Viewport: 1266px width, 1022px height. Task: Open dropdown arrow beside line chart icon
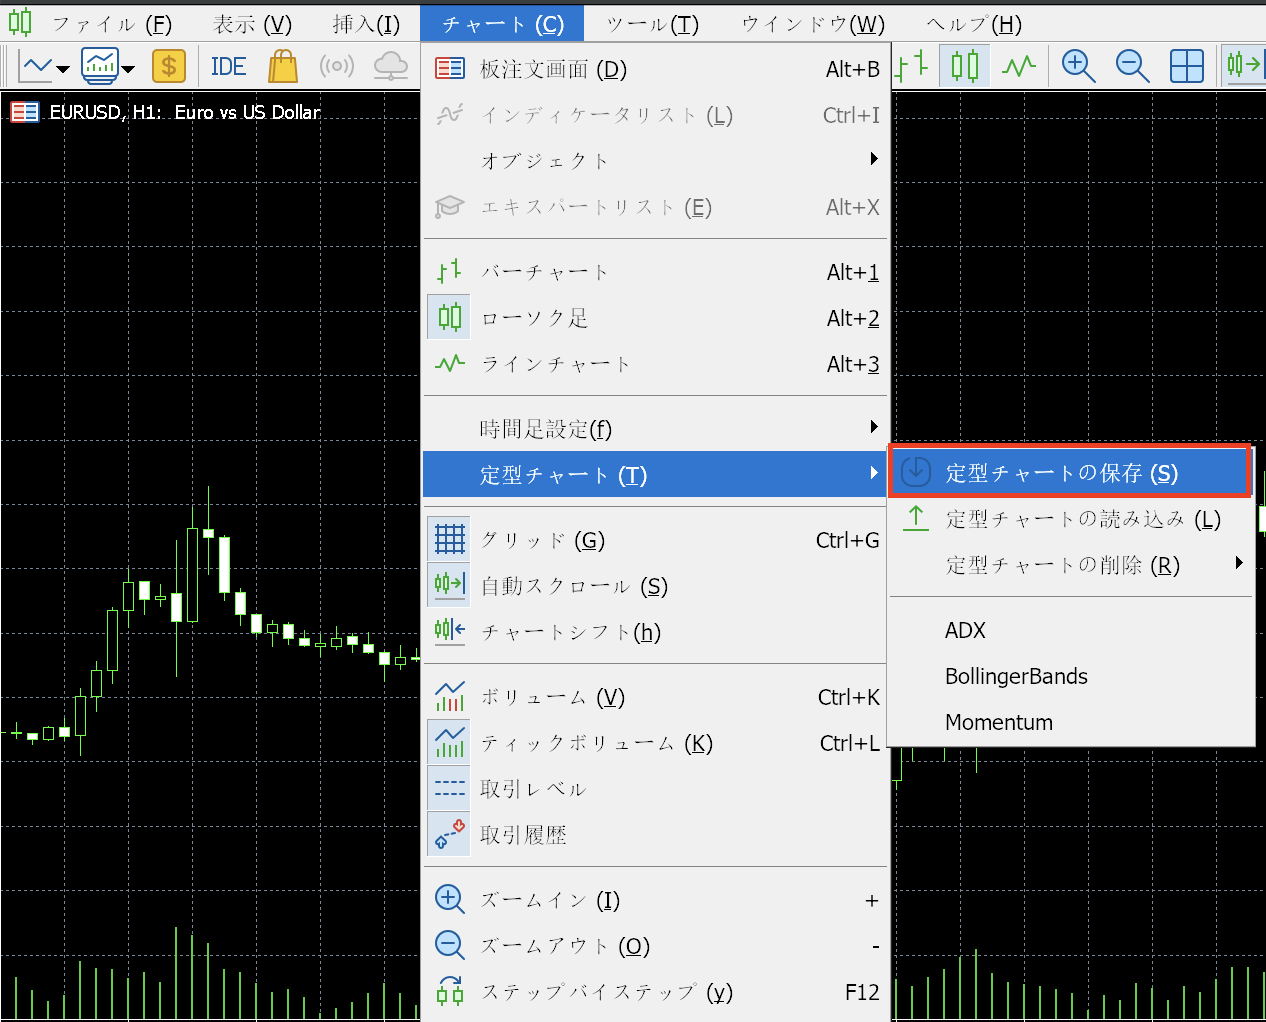[x=63, y=69]
